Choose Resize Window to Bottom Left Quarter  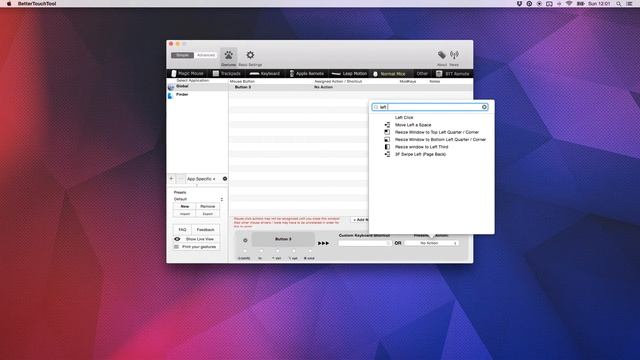click(440, 140)
